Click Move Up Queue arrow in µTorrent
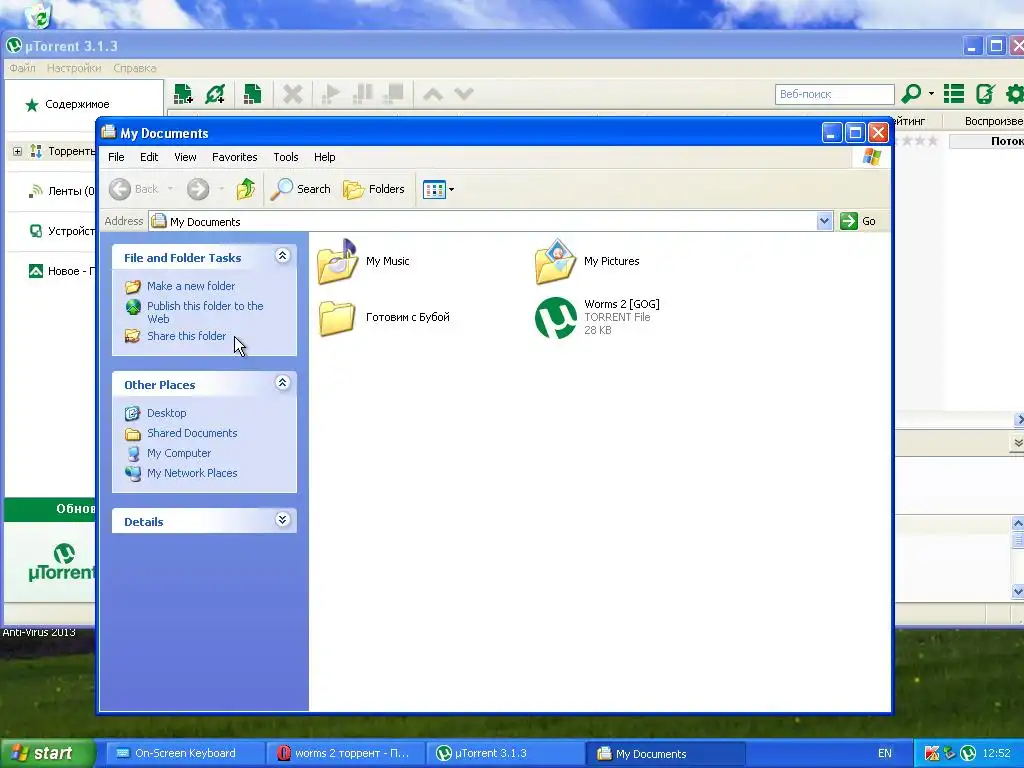This screenshot has width=1024, height=768. (433, 94)
